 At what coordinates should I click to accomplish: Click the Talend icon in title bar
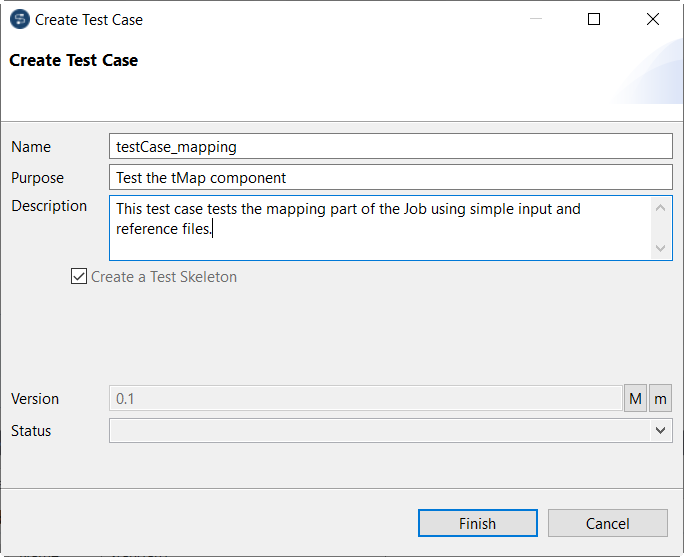[x=20, y=19]
